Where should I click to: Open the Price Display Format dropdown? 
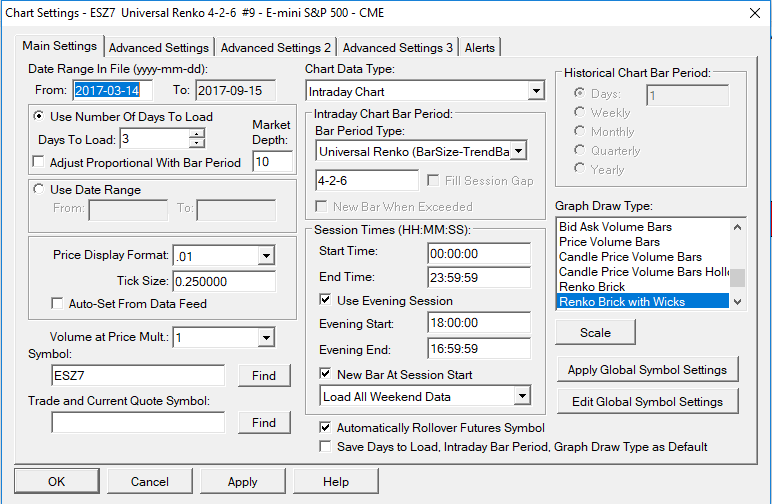coord(266,256)
